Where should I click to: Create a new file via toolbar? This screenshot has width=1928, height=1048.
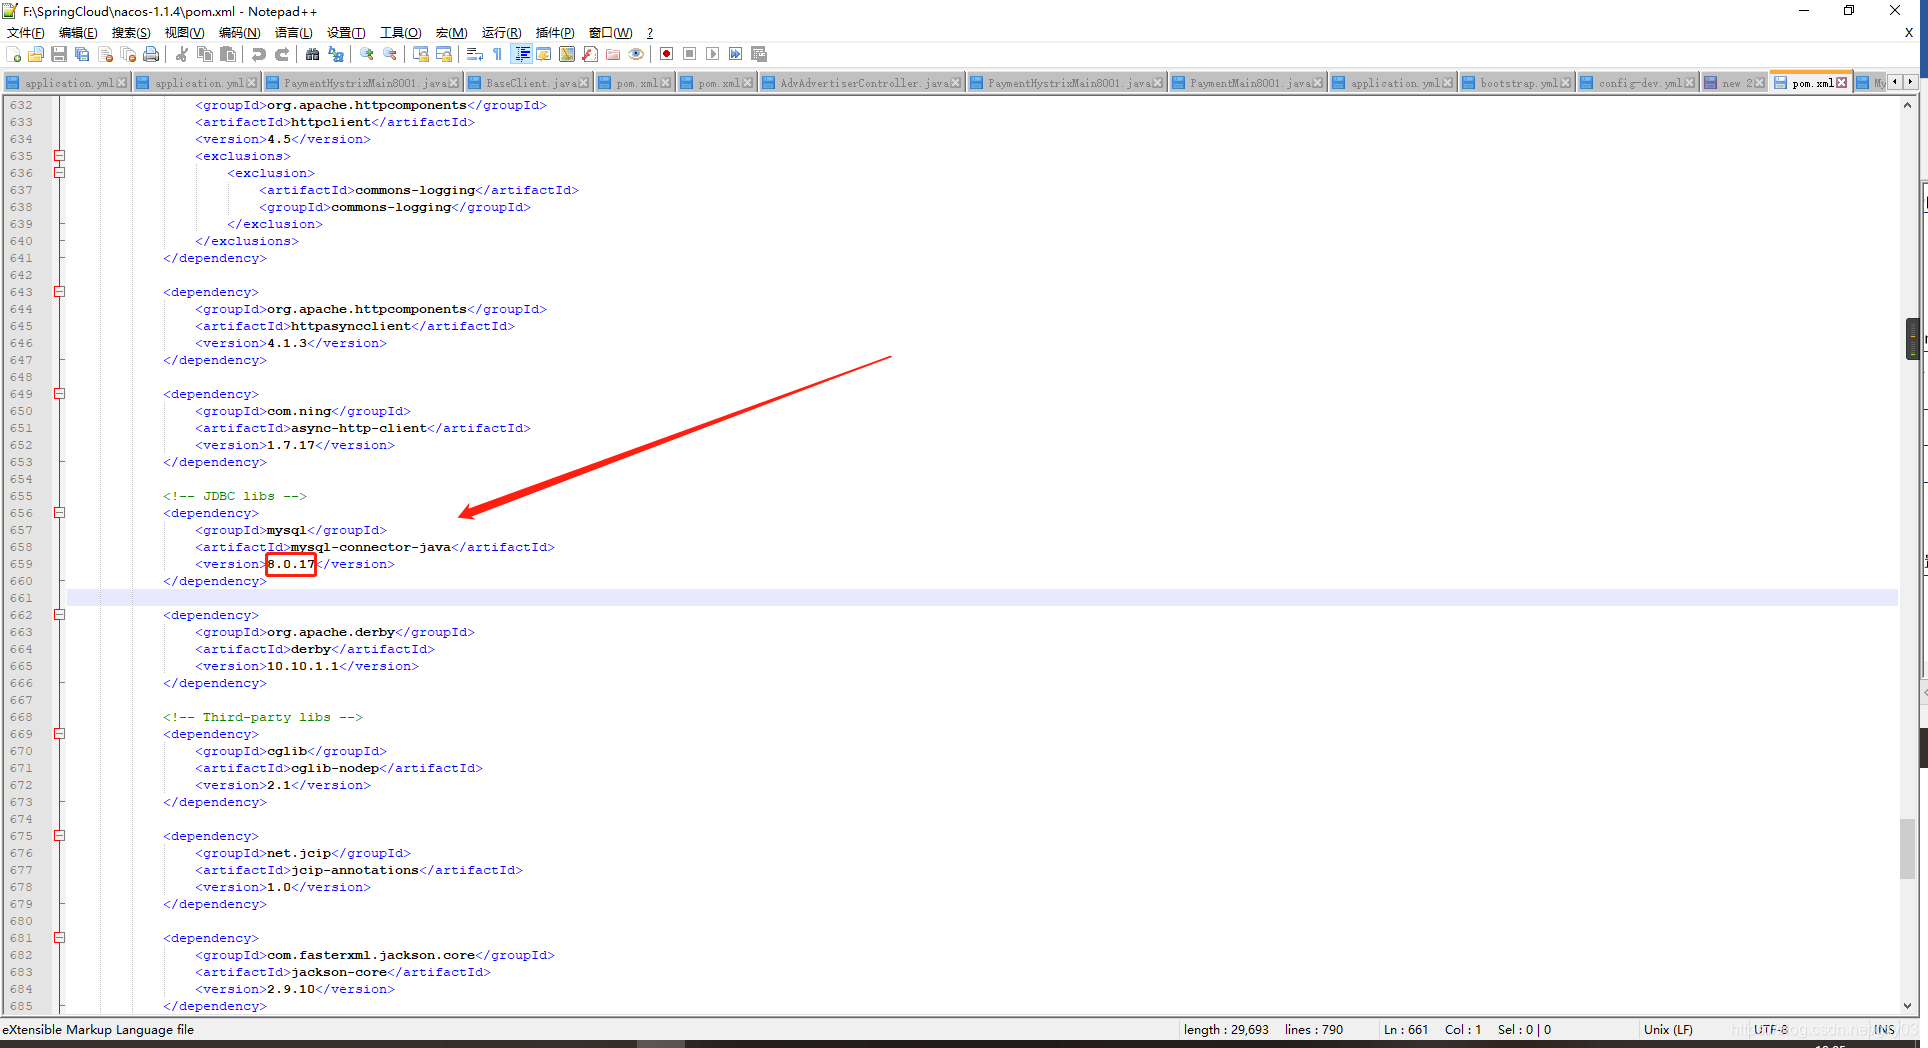pos(14,54)
